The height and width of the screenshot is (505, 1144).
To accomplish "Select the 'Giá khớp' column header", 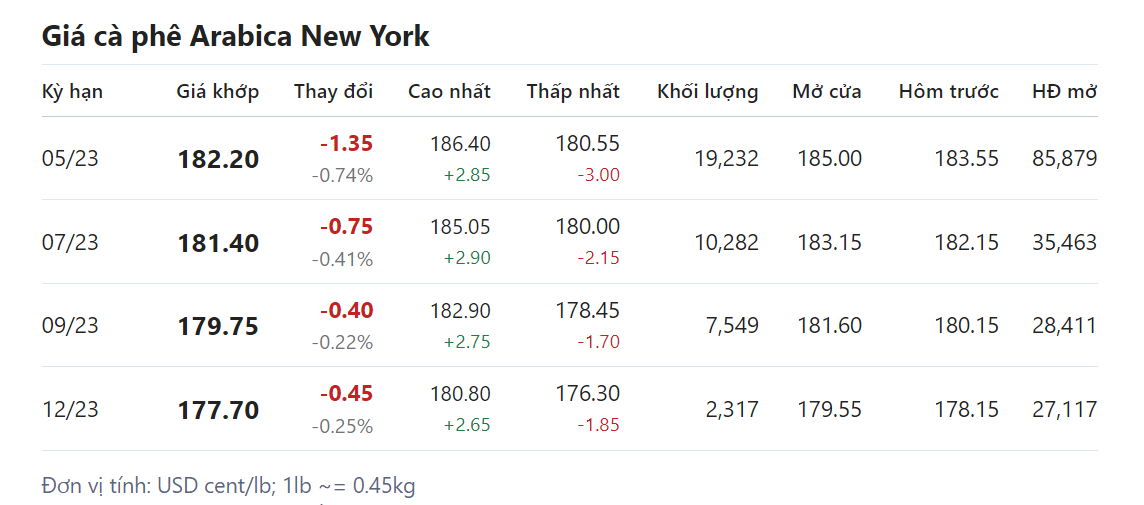I will click(x=217, y=92).
